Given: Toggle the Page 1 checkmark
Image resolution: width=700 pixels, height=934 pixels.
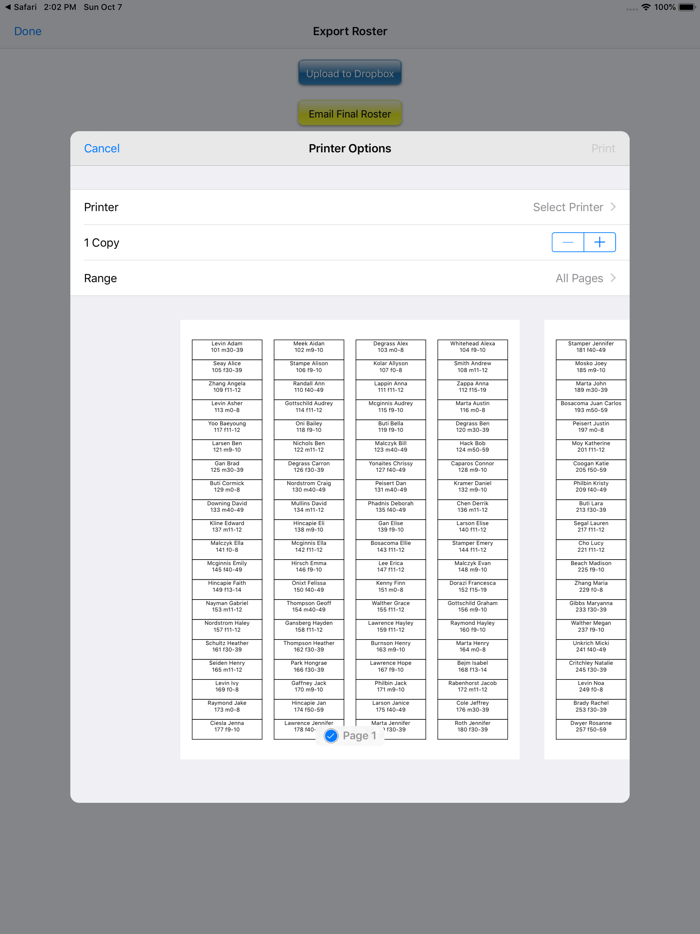Looking at the screenshot, I should click(x=331, y=736).
